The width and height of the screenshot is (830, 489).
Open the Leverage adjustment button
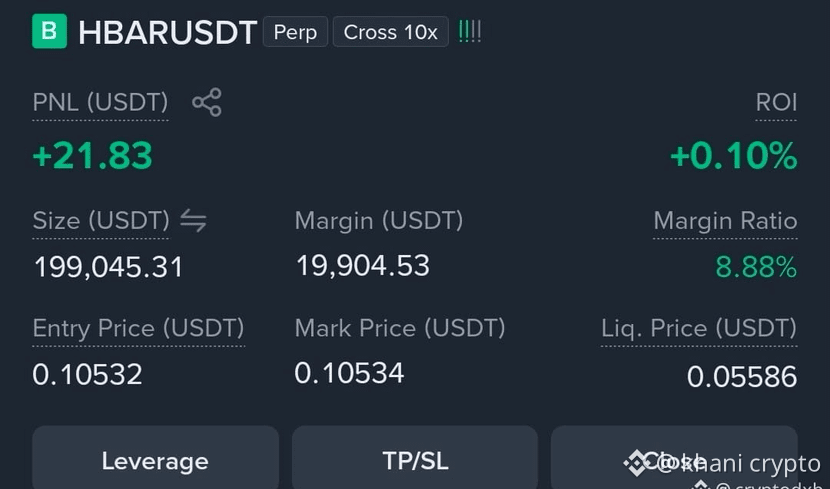[155, 458]
